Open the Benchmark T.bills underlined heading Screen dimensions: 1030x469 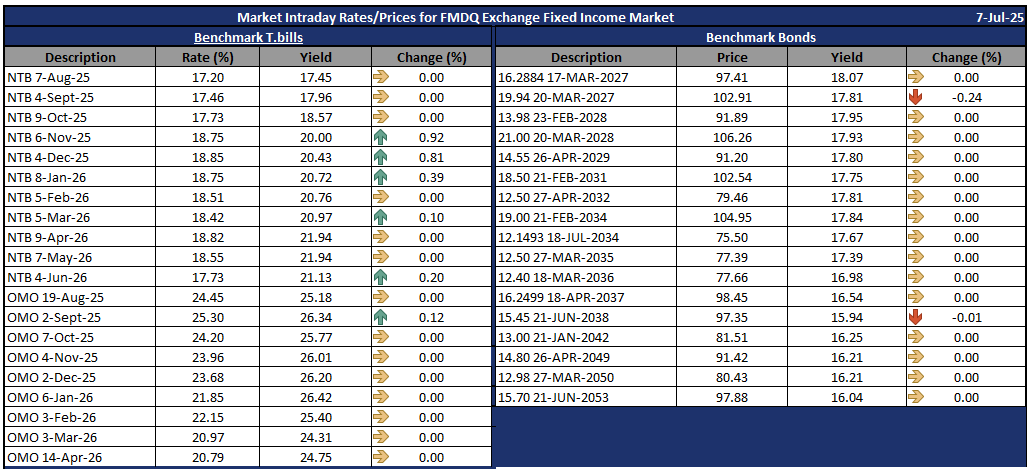248,37
